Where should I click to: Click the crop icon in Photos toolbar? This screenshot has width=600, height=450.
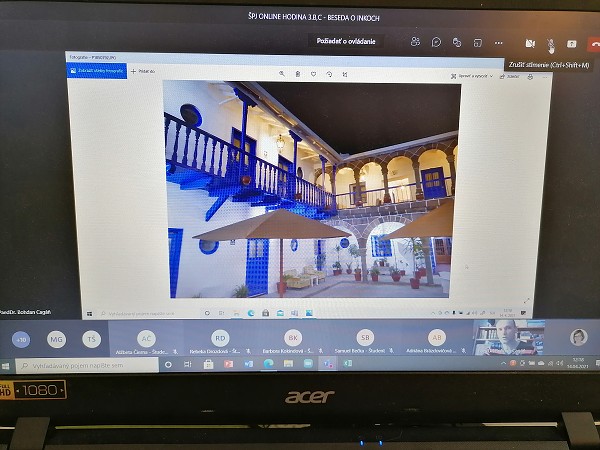pyautogui.click(x=345, y=74)
